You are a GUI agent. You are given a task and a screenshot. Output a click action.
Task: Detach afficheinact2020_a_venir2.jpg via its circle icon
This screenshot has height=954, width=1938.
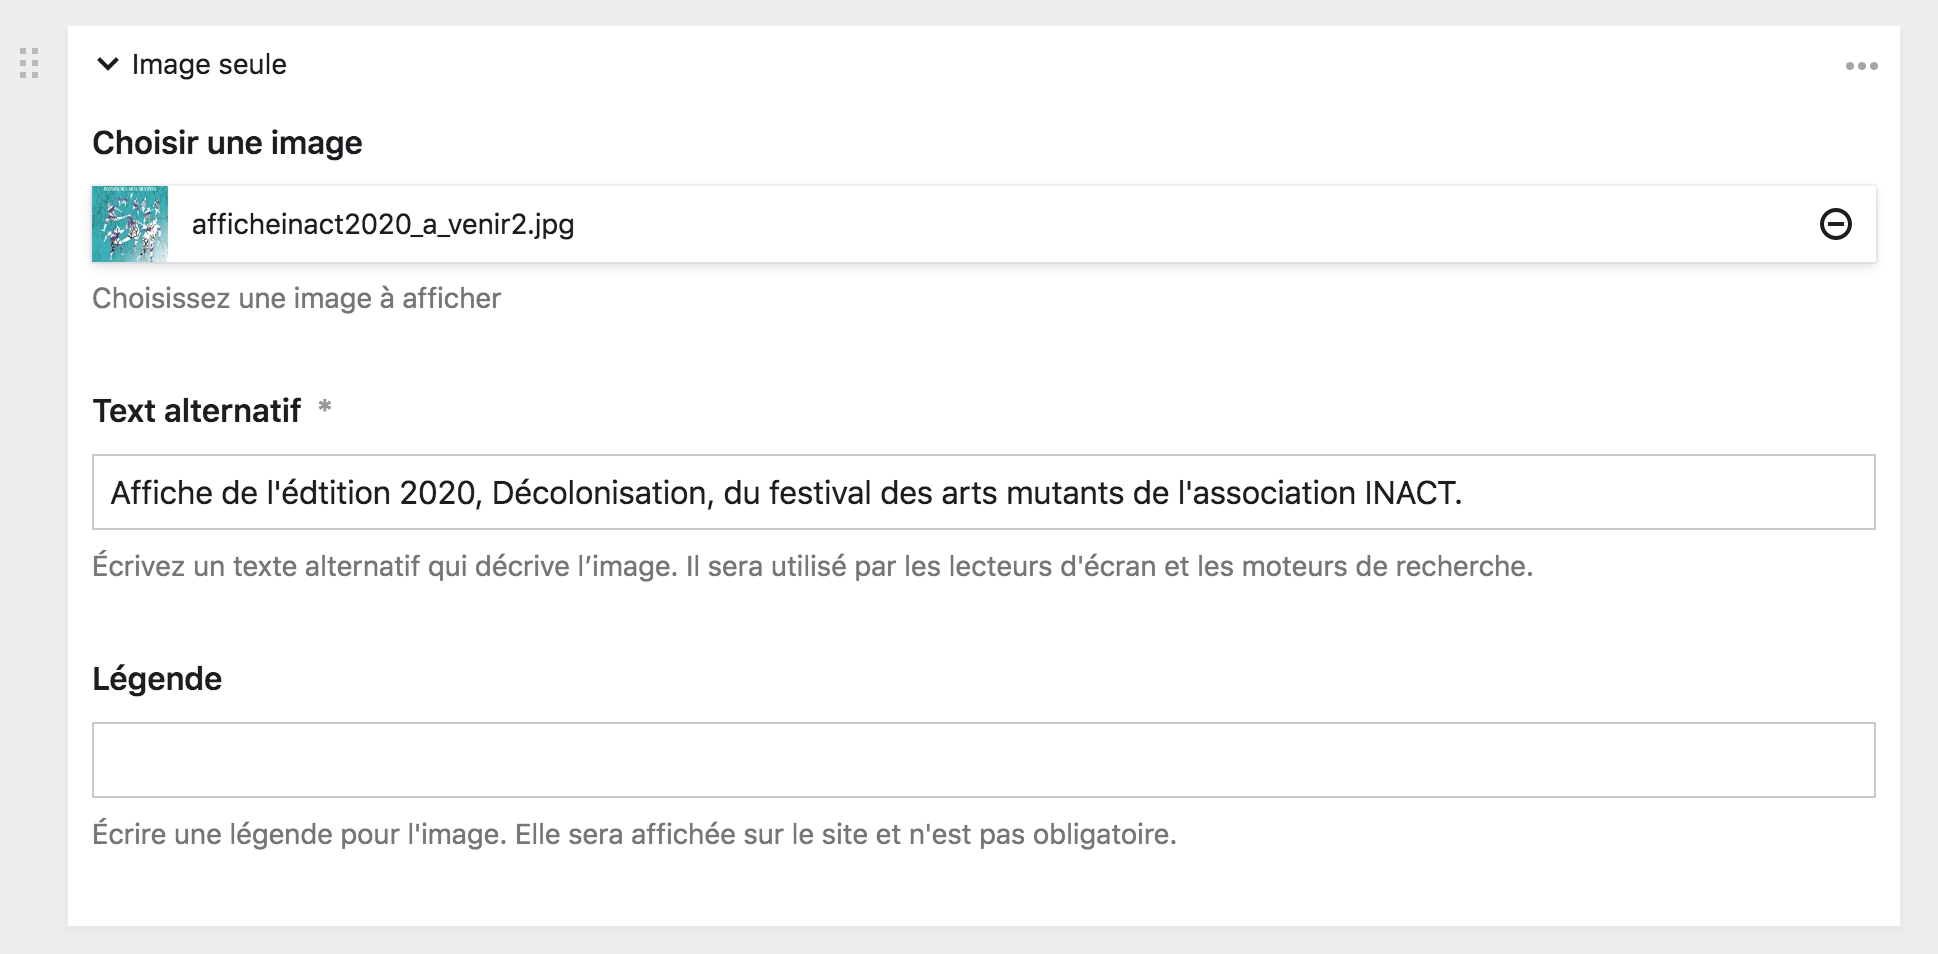click(x=1836, y=224)
